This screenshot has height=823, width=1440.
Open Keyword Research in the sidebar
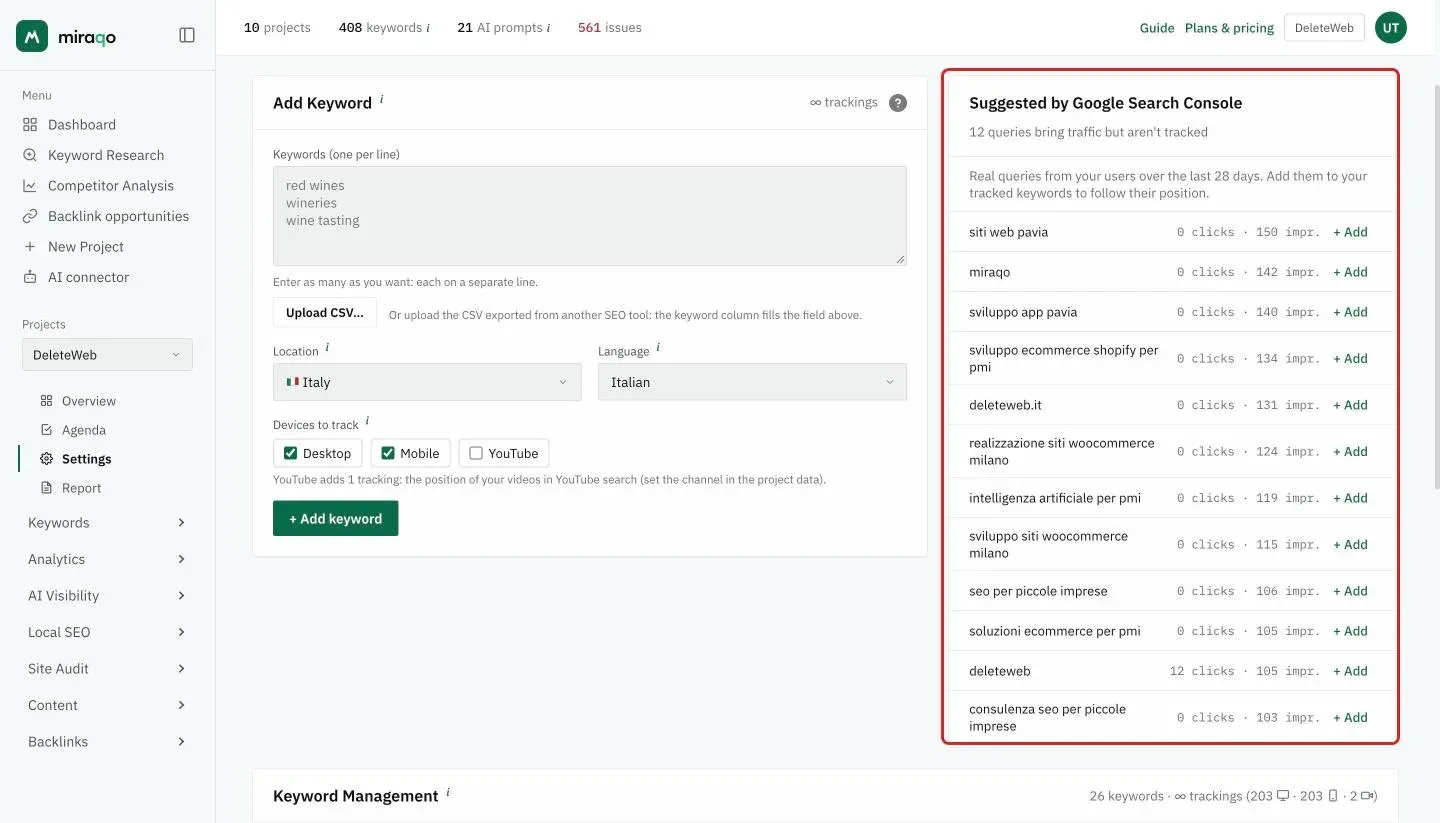coord(107,155)
